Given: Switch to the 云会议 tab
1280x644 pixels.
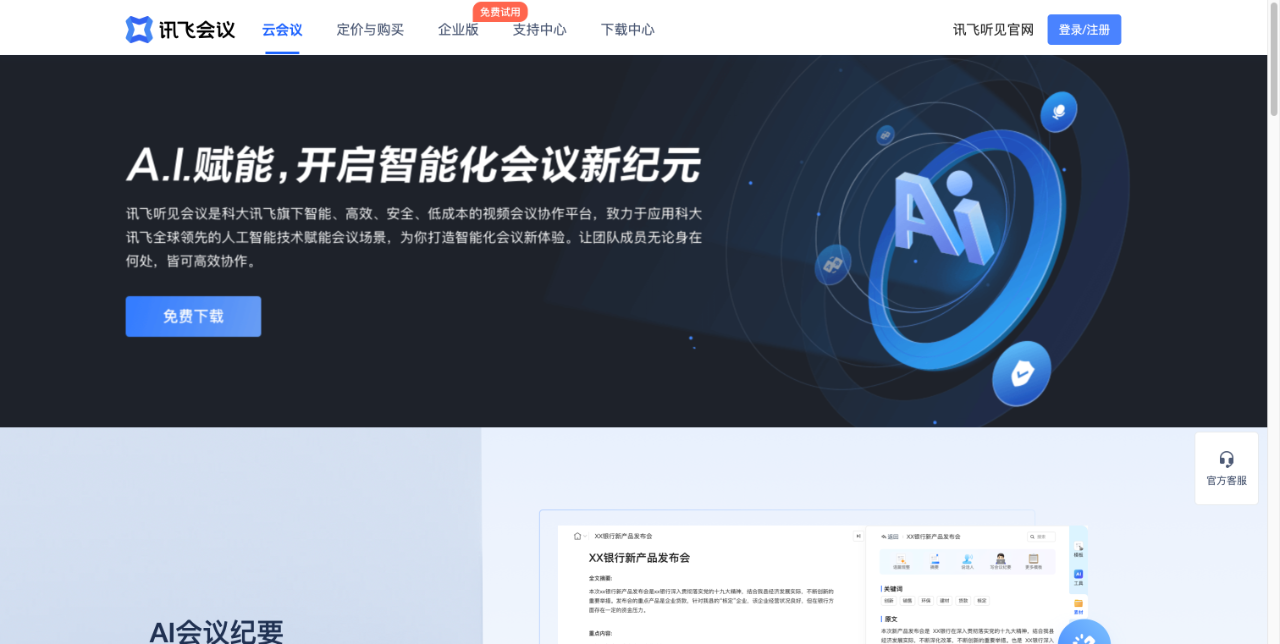Looking at the screenshot, I should tap(282, 30).
